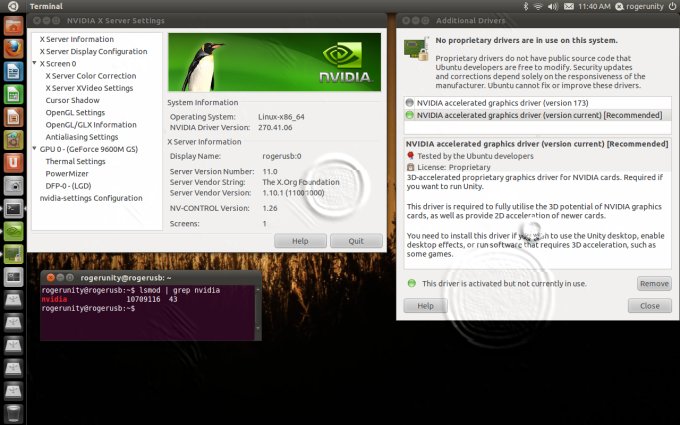Open Ubuntu Software Center launcher icon
Screen dimensions: 680x425
click(x=13, y=140)
